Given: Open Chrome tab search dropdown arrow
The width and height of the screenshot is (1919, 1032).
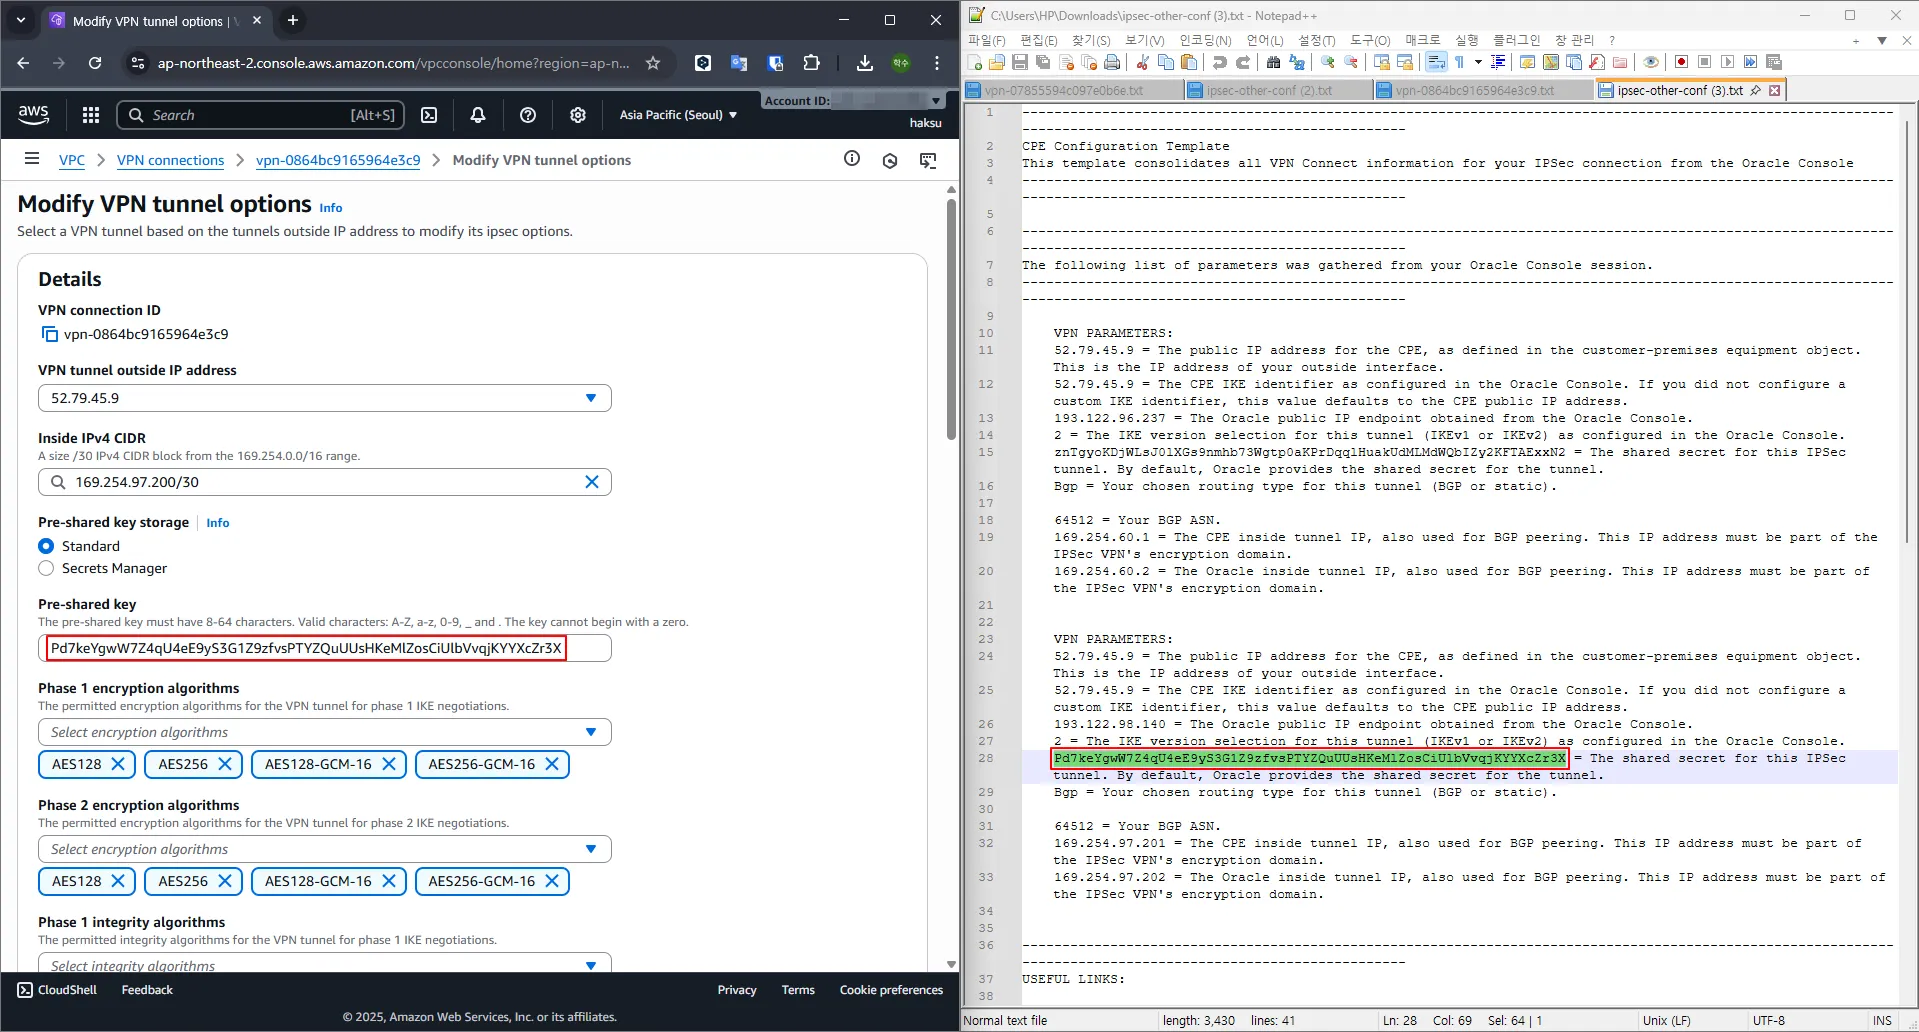Looking at the screenshot, I should (21, 20).
